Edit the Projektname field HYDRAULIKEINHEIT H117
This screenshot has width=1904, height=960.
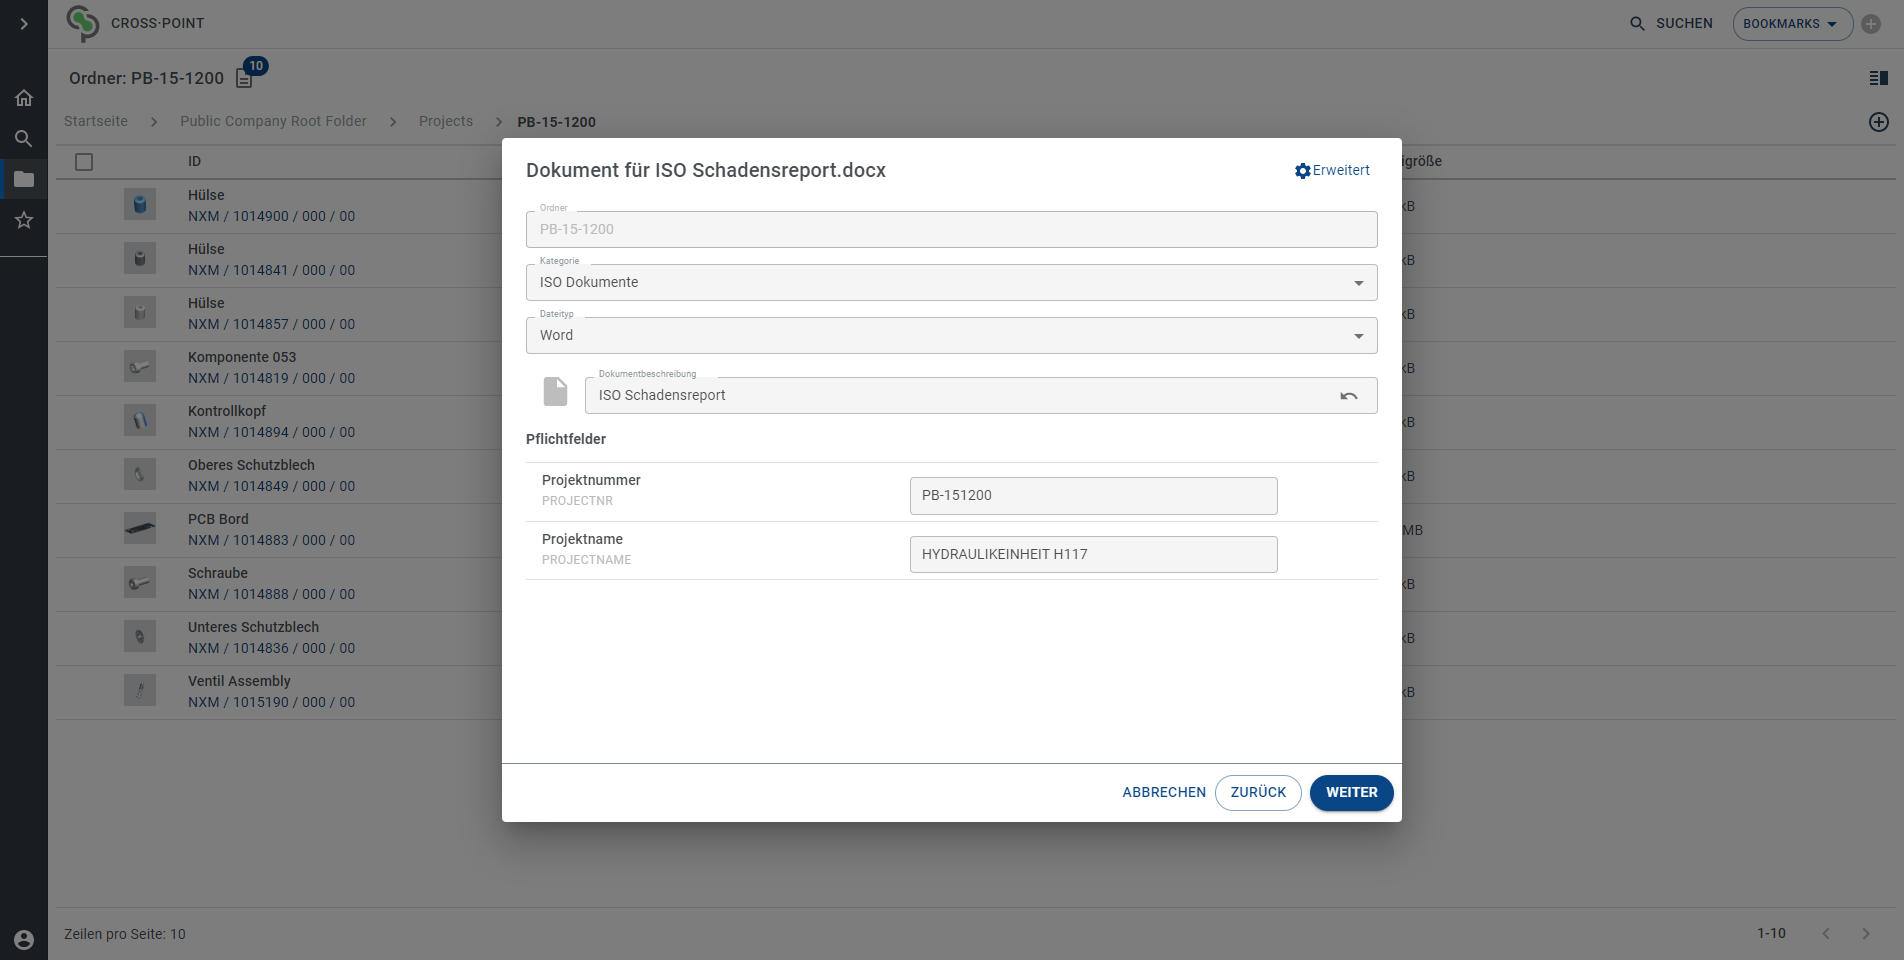click(x=1093, y=554)
